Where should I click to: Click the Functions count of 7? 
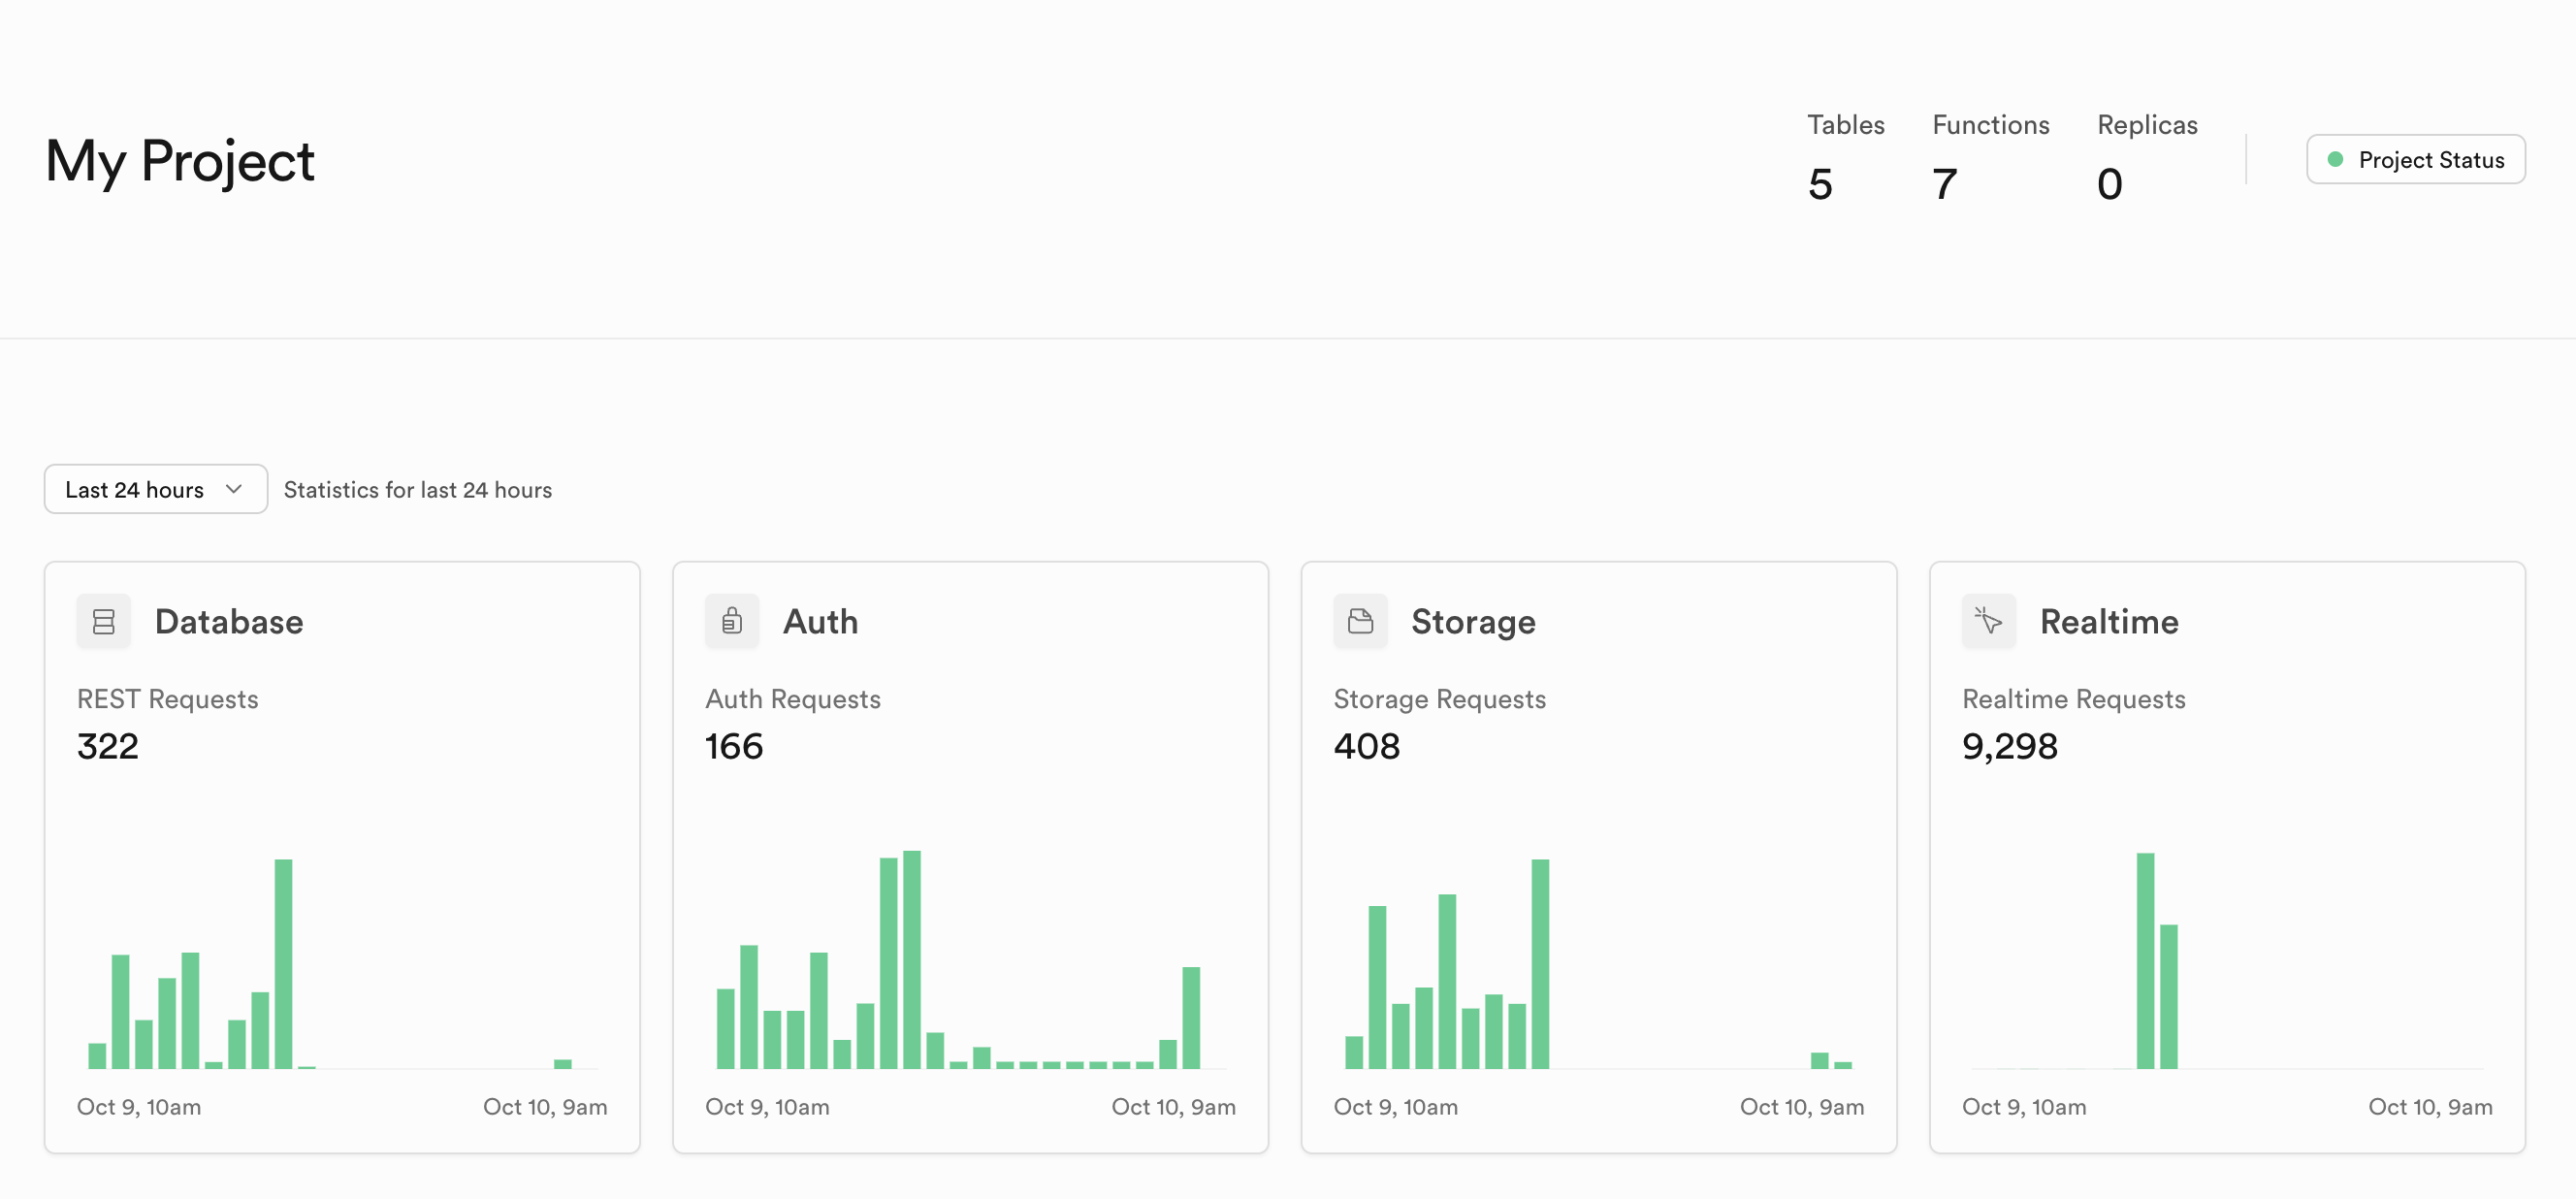click(x=1944, y=185)
